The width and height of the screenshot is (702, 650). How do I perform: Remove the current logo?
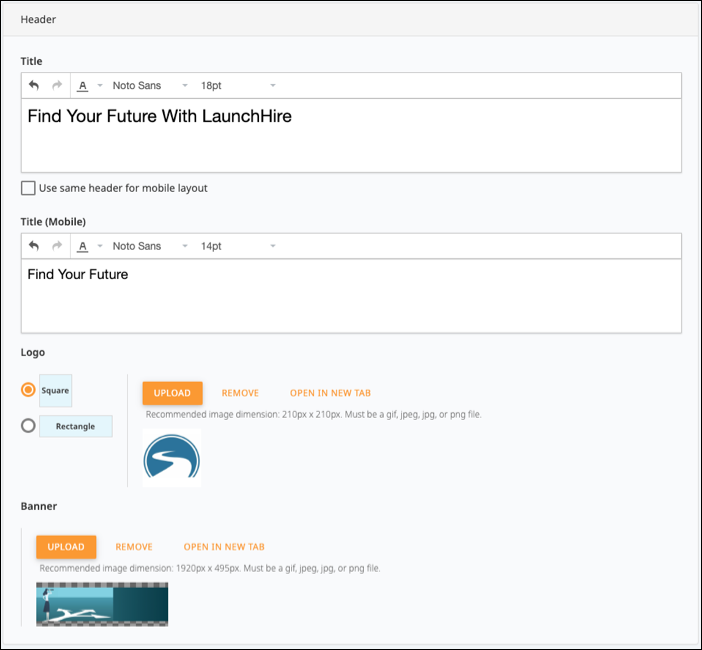tap(240, 393)
